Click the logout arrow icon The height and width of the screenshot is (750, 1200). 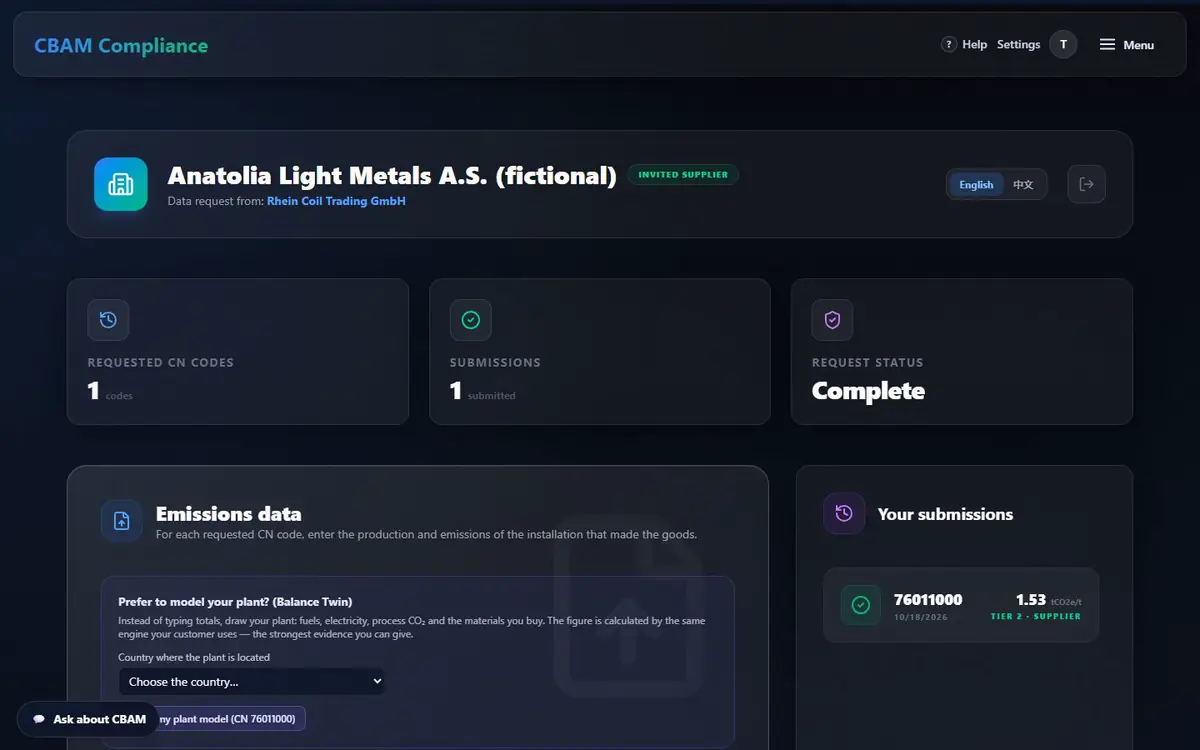pos(1087,184)
